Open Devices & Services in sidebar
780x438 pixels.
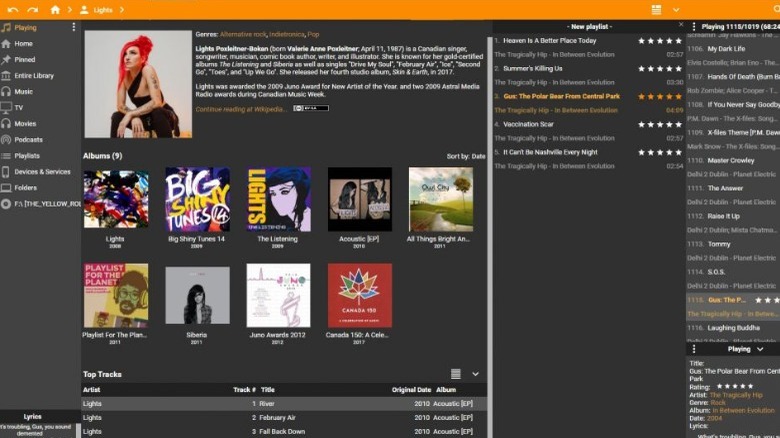pyautogui.click(x=42, y=172)
